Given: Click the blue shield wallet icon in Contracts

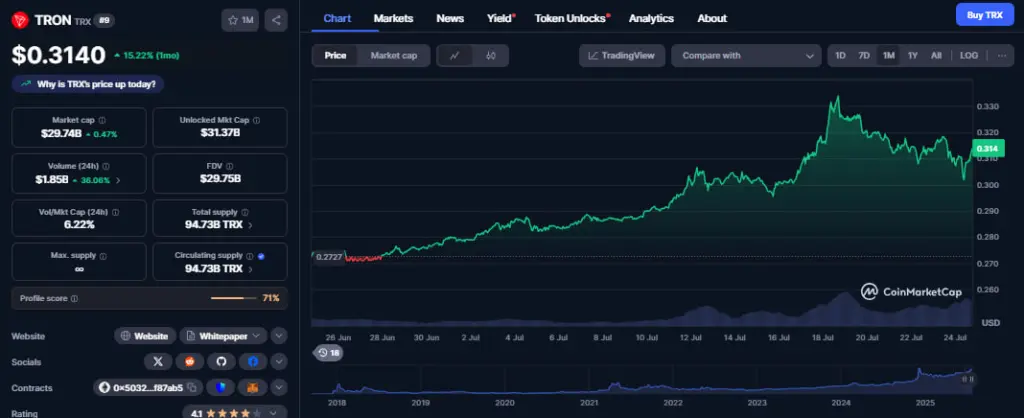Looking at the screenshot, I should 221,388.
